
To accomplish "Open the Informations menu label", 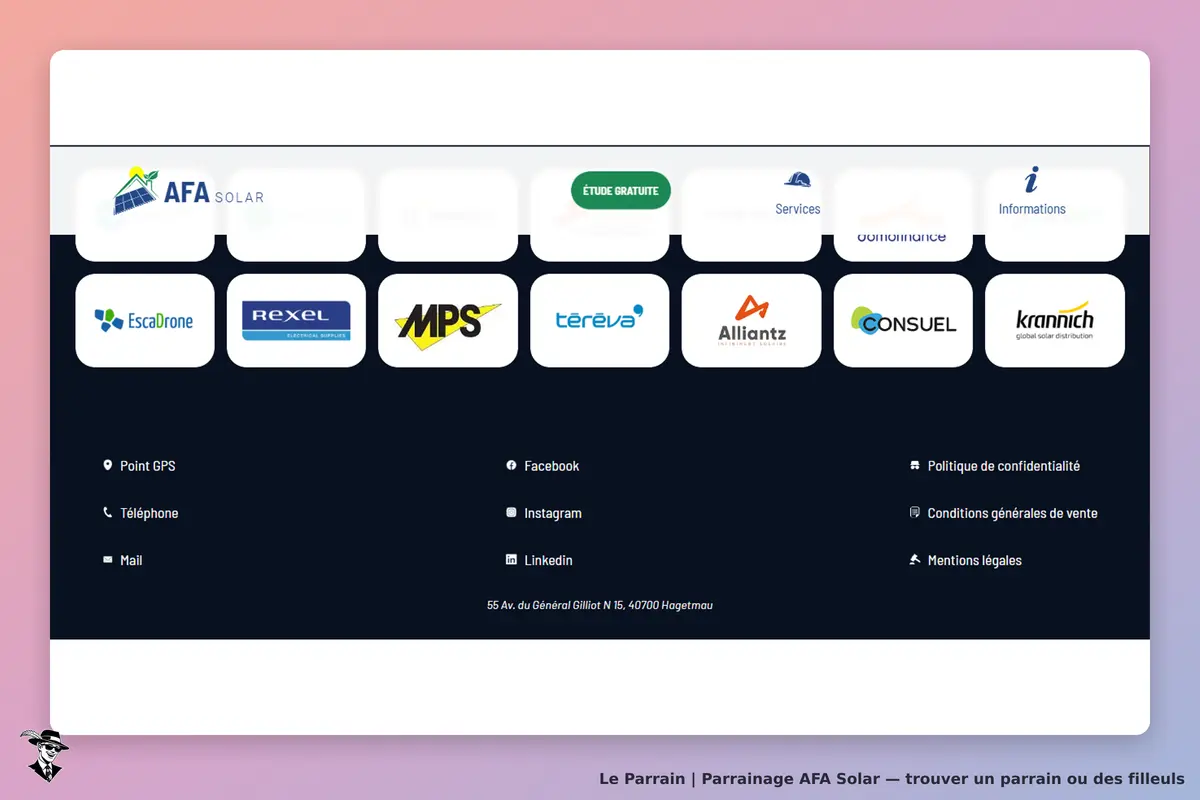I will (x=1032, y=209).
